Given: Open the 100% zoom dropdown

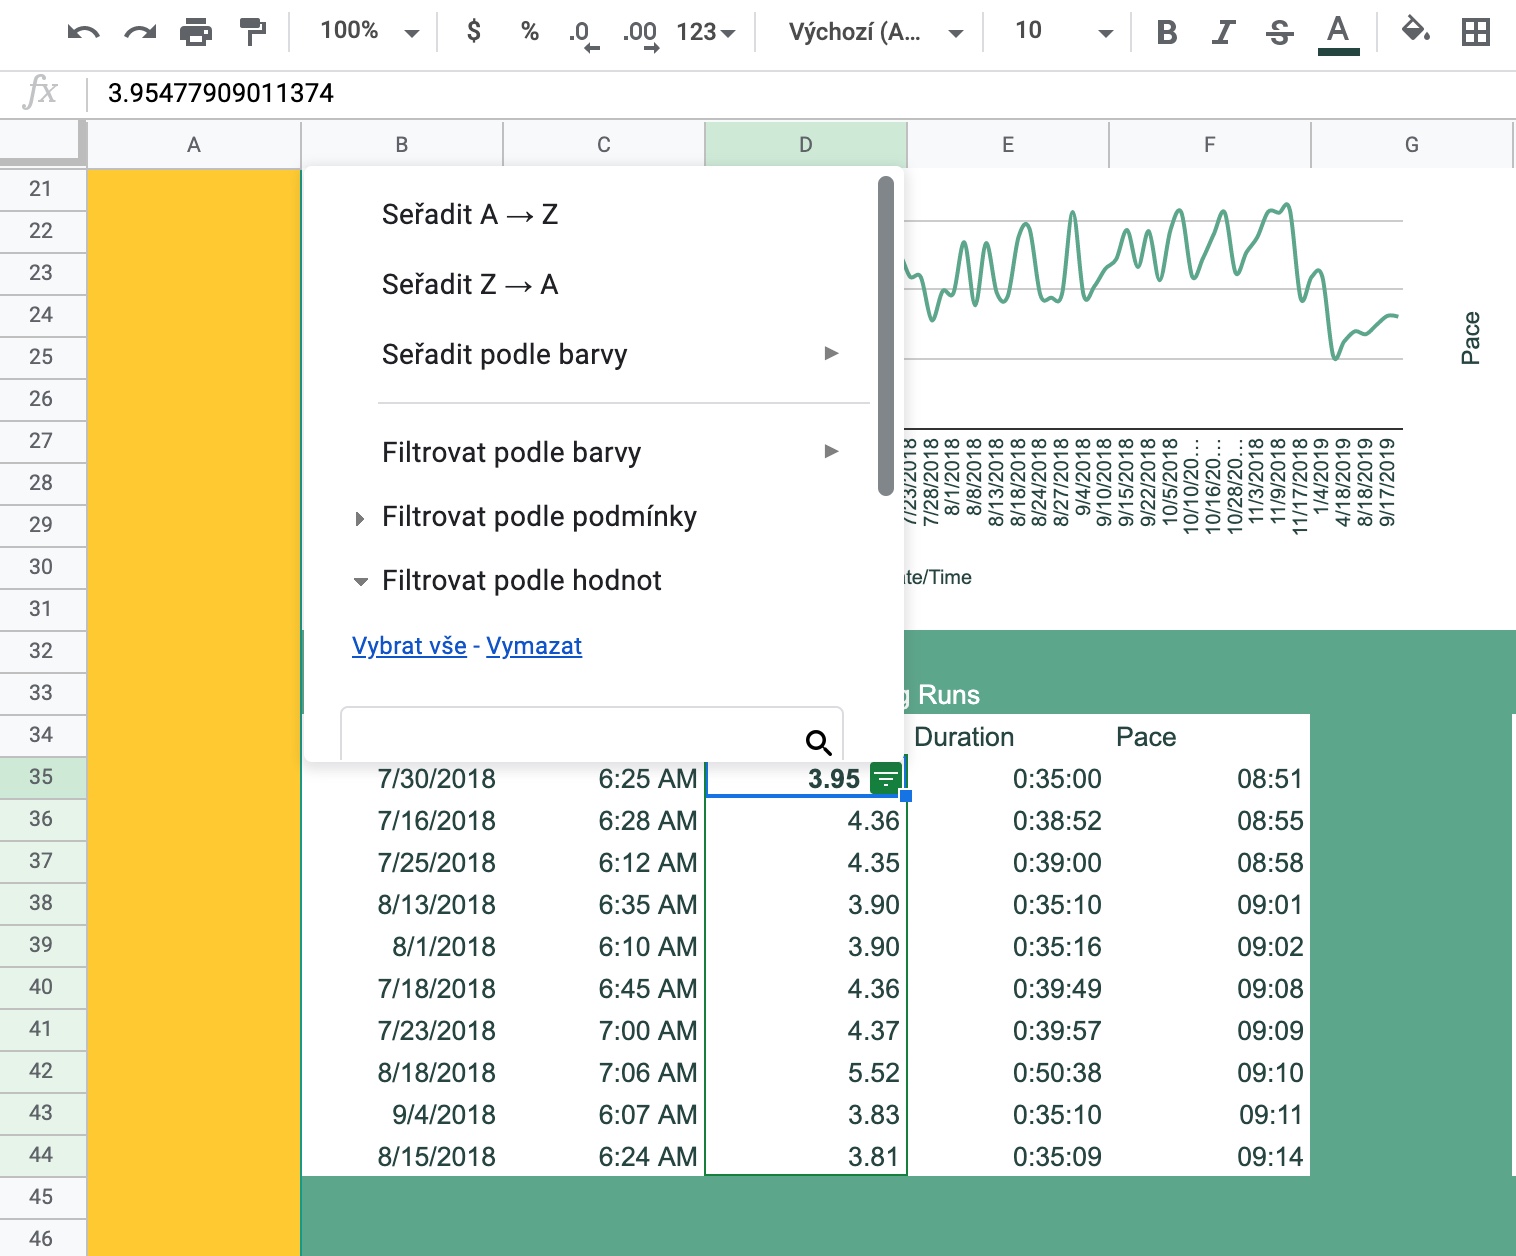Looking at the screenshot, I should [368, 32].
